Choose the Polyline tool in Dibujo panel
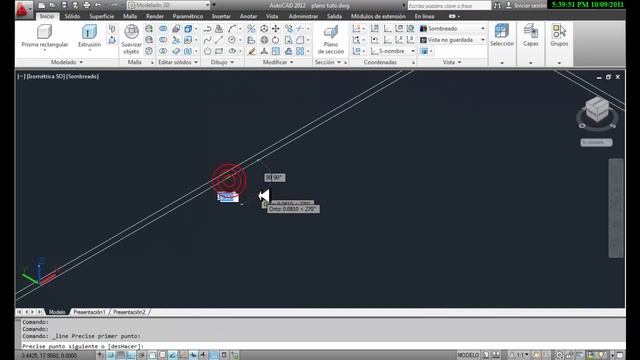640x360 pixels. [207, 29]
